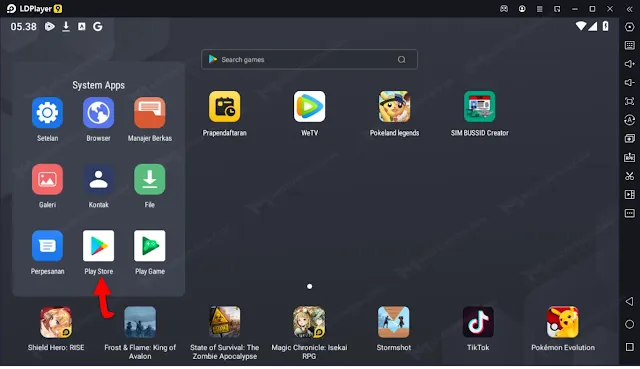Viewport: 640px width, 369px height.
Task: Tap the Android home circle button
Action: [x=629, y=325]
